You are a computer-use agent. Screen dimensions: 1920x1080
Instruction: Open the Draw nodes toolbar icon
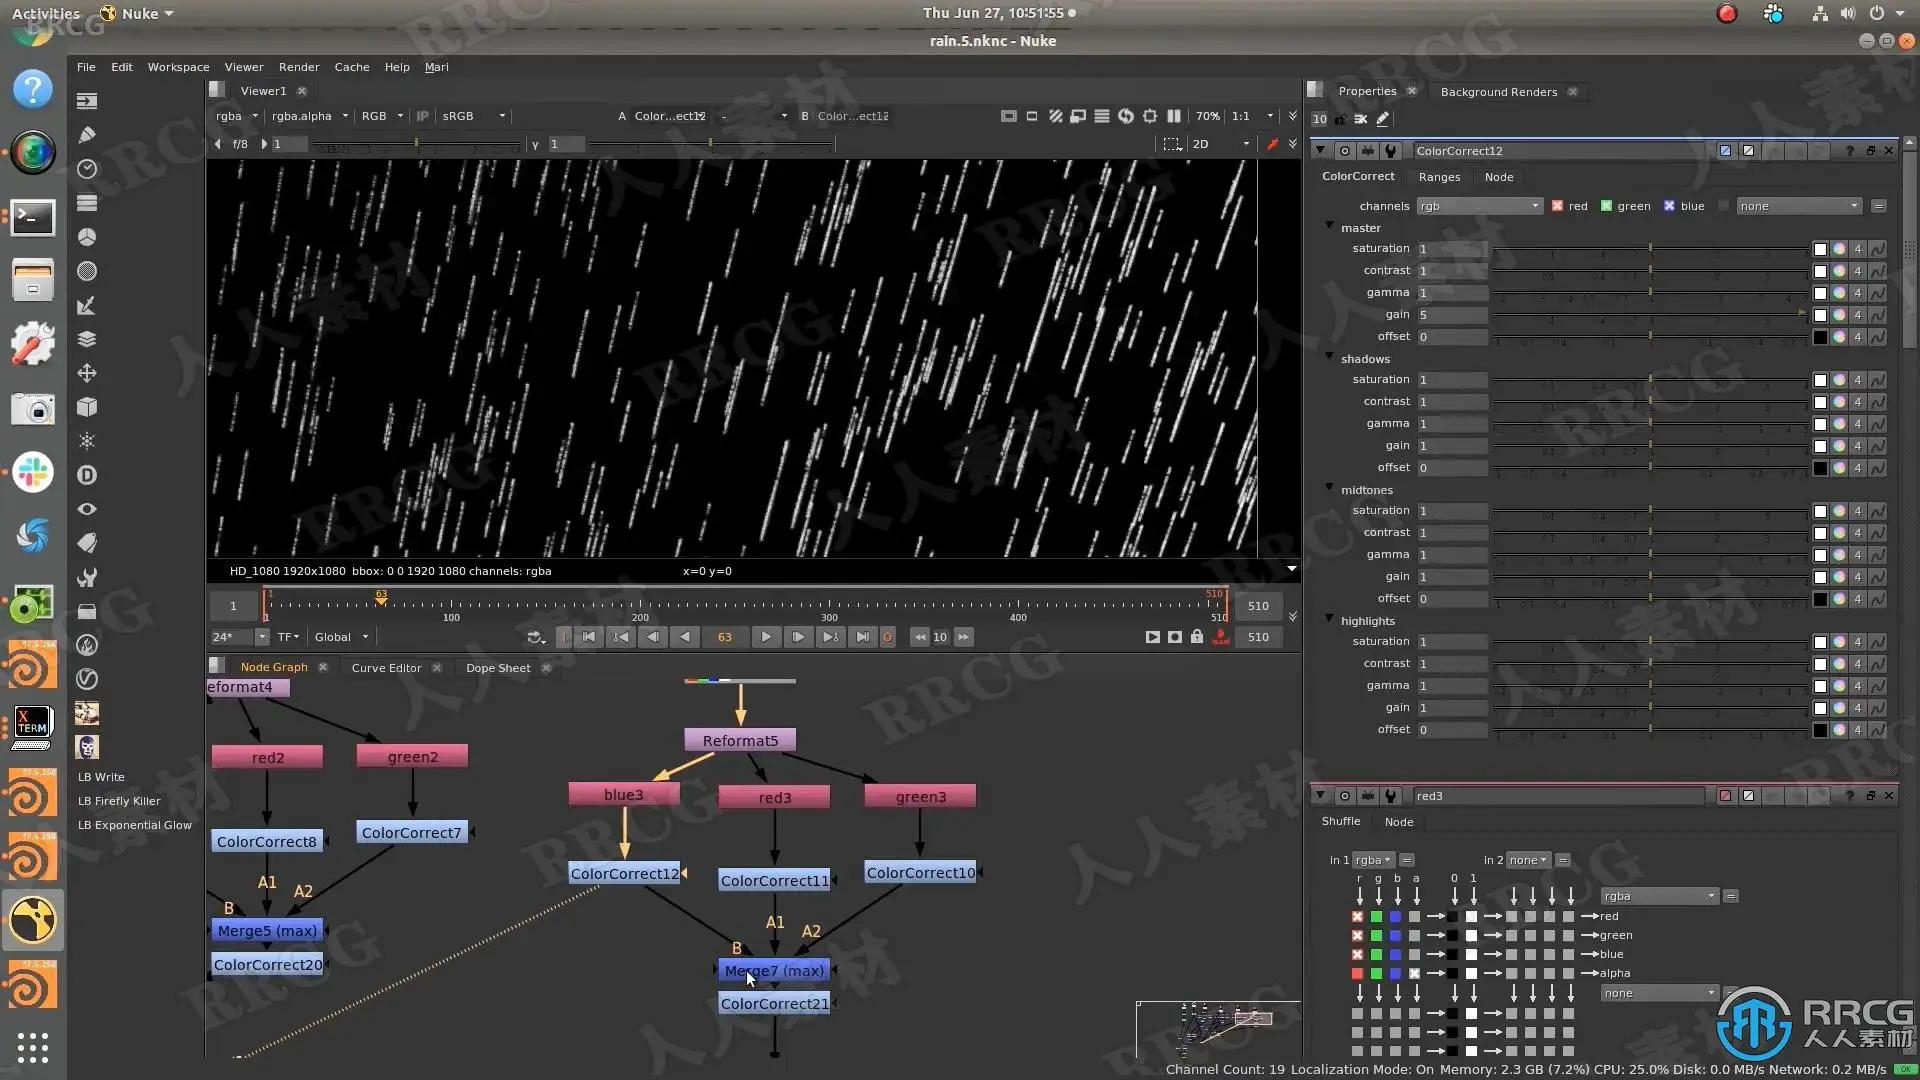click(87, 135)
